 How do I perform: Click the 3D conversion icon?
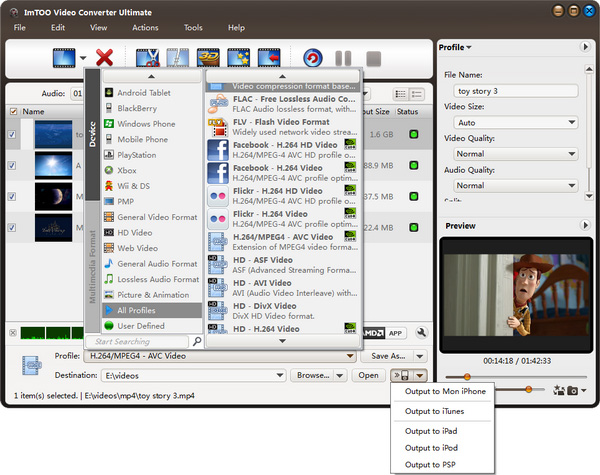pos(208,58)
